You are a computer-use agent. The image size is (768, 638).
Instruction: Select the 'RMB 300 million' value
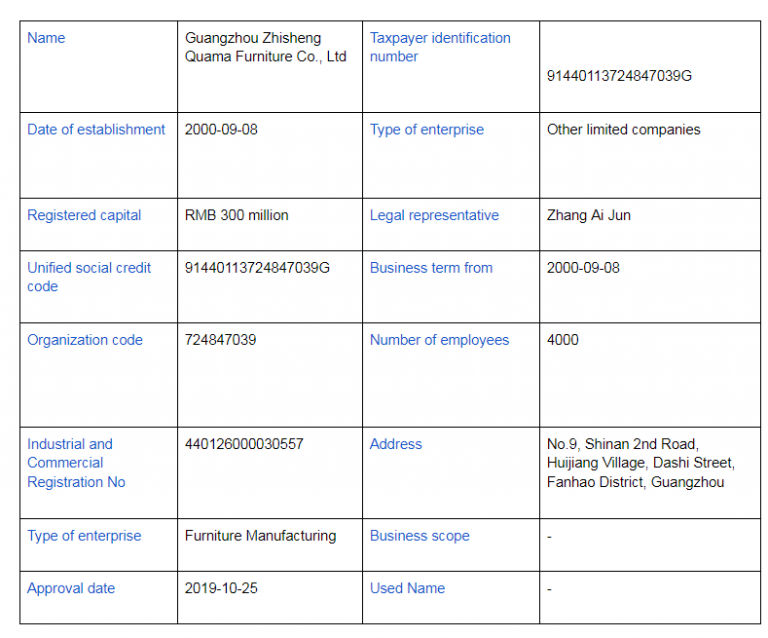pos(237,215)
